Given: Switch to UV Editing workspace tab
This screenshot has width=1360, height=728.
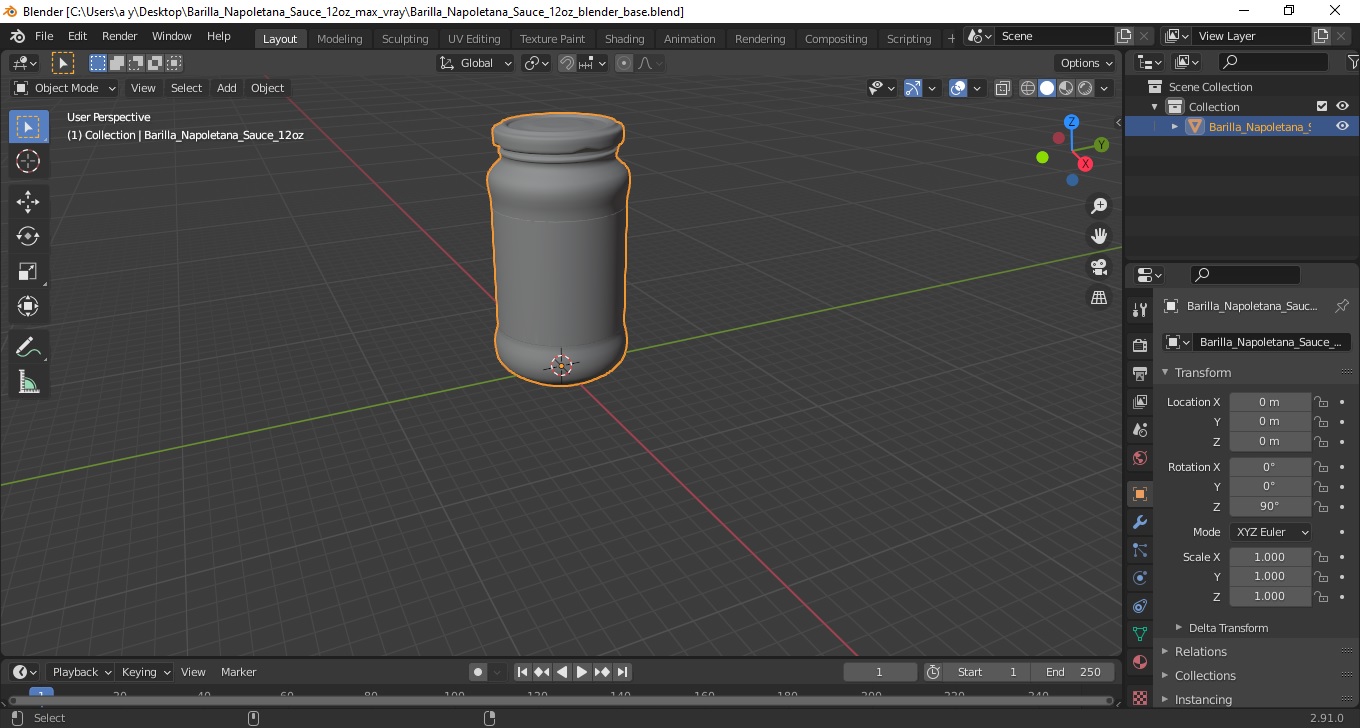Looking at the screenshot, I should 474,39.
